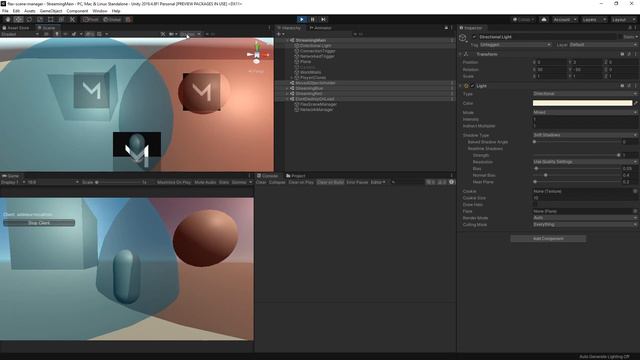
Task: Toggle Error Pause in Console
Action: (x=357, y=182)
